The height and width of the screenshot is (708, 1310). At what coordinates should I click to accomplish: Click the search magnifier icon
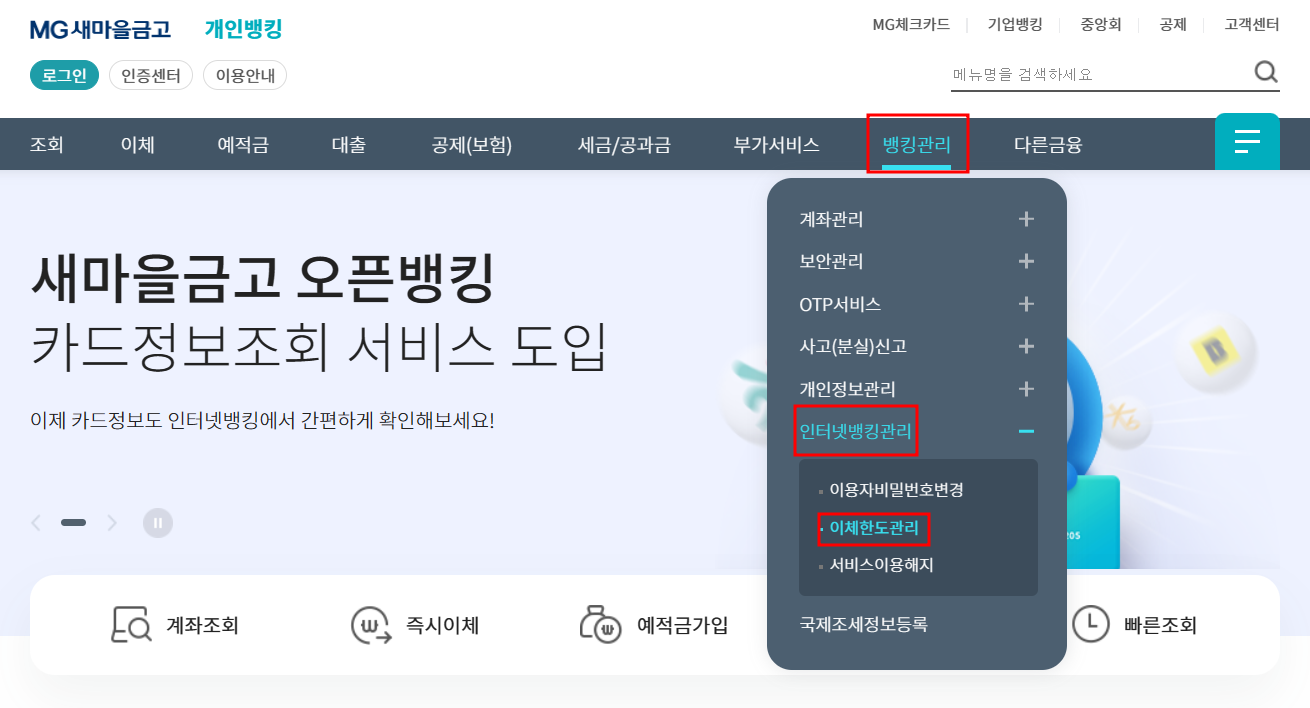point(1265,72)
